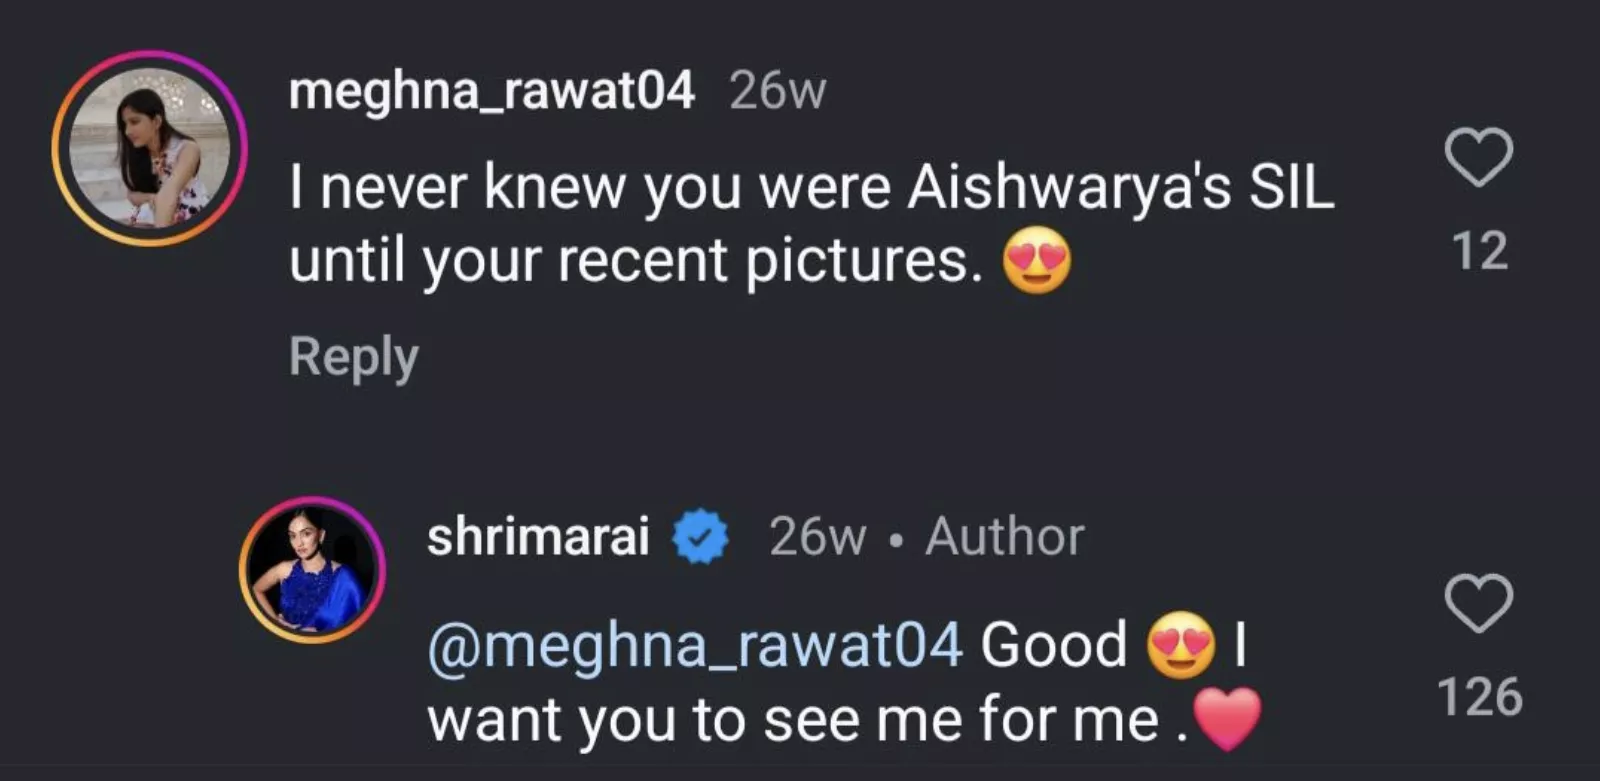Click the red heart emoji in reply
The height and width of the screenshot is (781, 1600).
(1228, 719)
